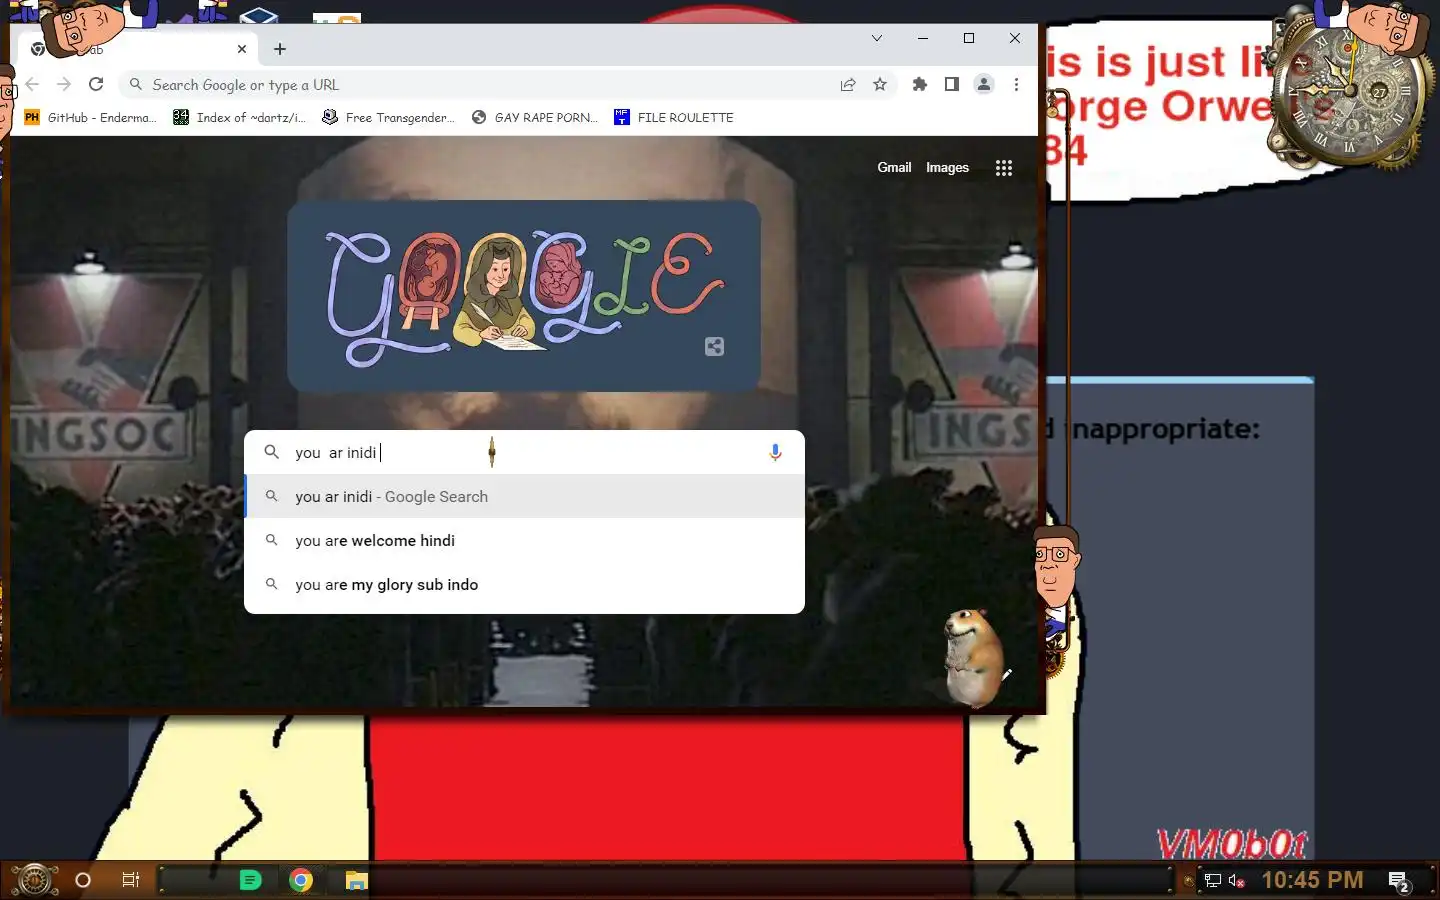
Task: Open Chrome's three-dot menu
Action: tap(1016, 84)
